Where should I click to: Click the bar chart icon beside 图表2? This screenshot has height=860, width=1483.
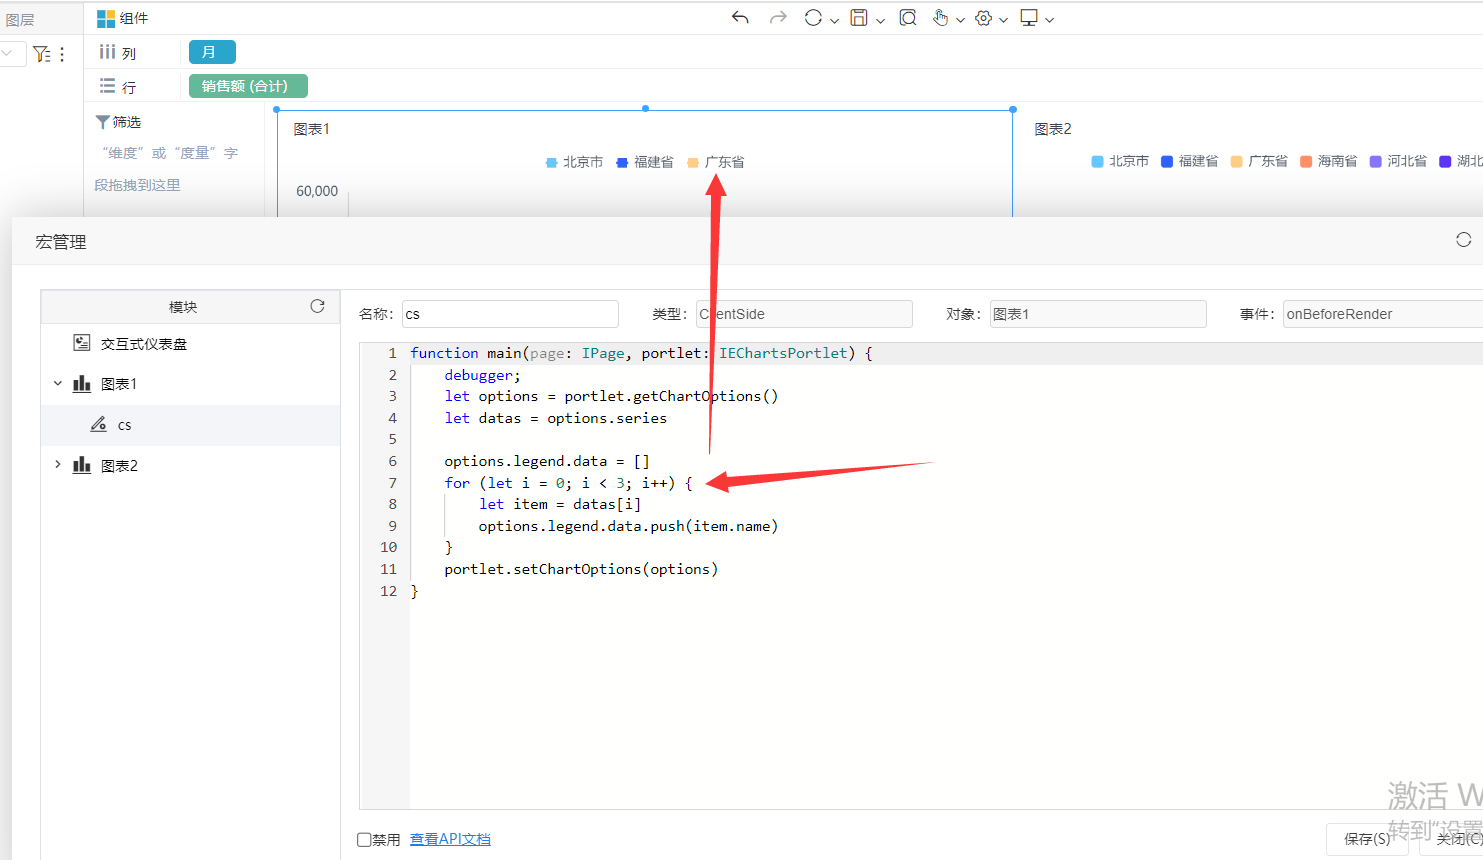[x=82, y=465]
